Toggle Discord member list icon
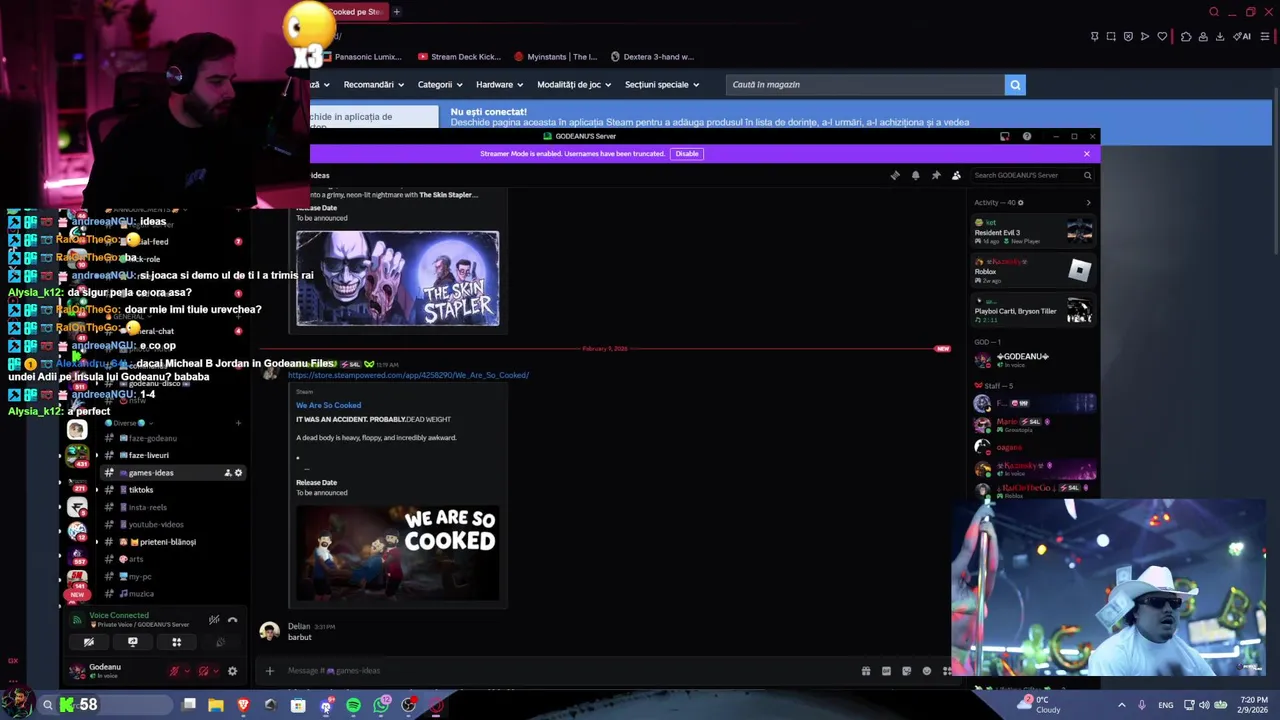The image size is (1280, 720). point(956,175)
